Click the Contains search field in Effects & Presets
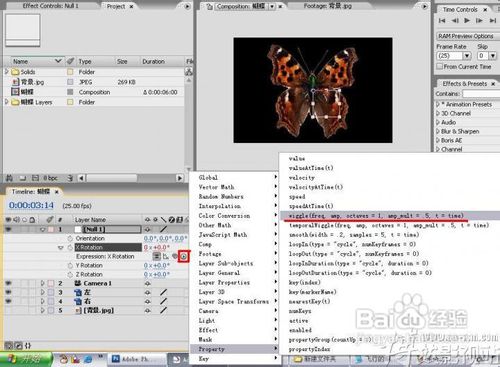 481,94
